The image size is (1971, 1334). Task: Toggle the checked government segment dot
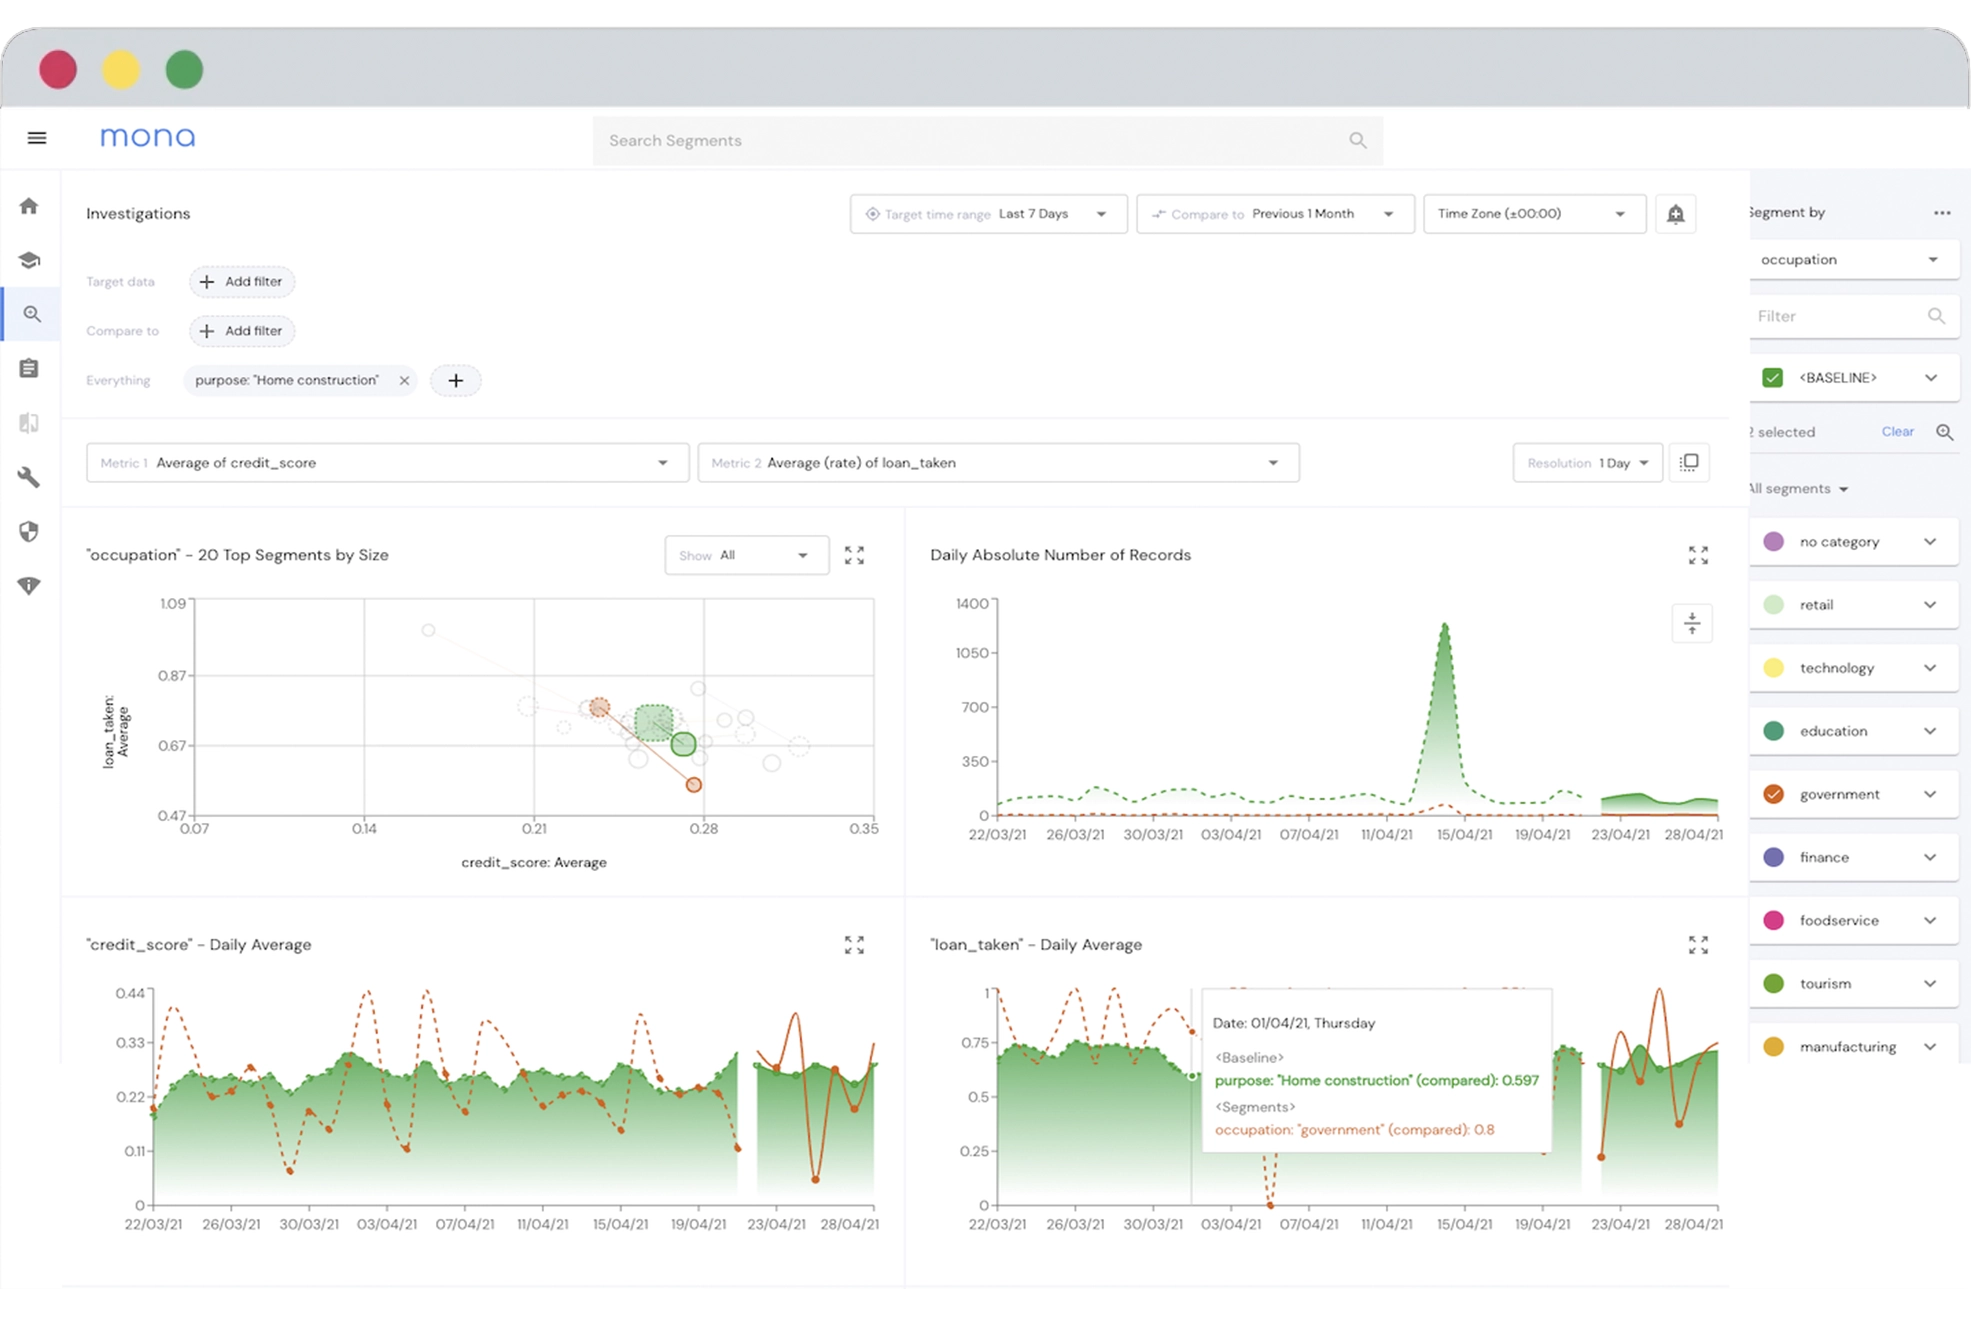pos(1774,794)
